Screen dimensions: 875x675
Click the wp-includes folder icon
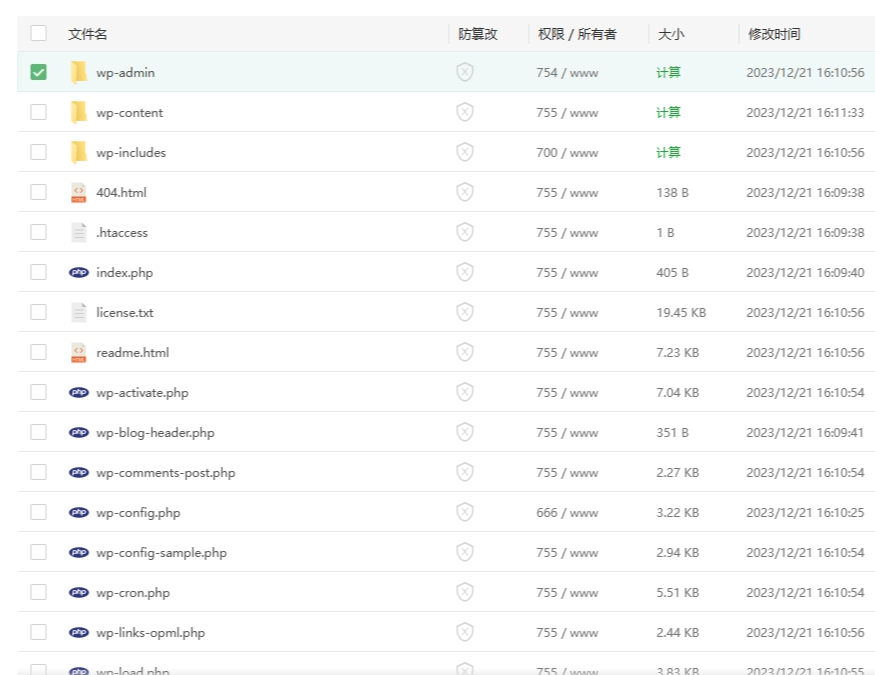tap(79, 152)
